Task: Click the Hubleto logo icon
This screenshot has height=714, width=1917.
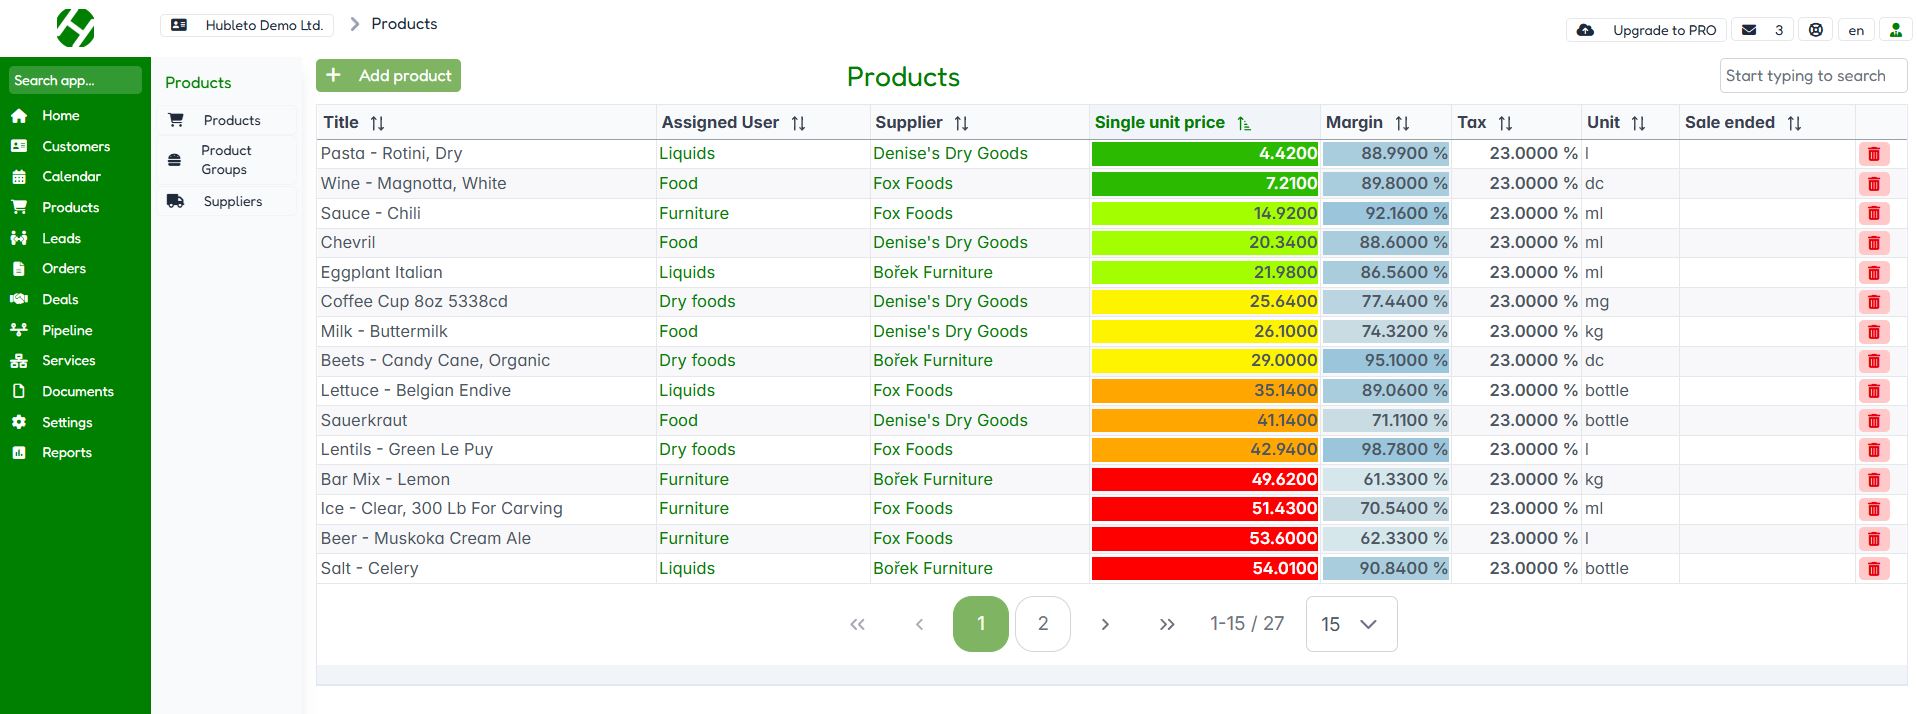Action: 75,28
